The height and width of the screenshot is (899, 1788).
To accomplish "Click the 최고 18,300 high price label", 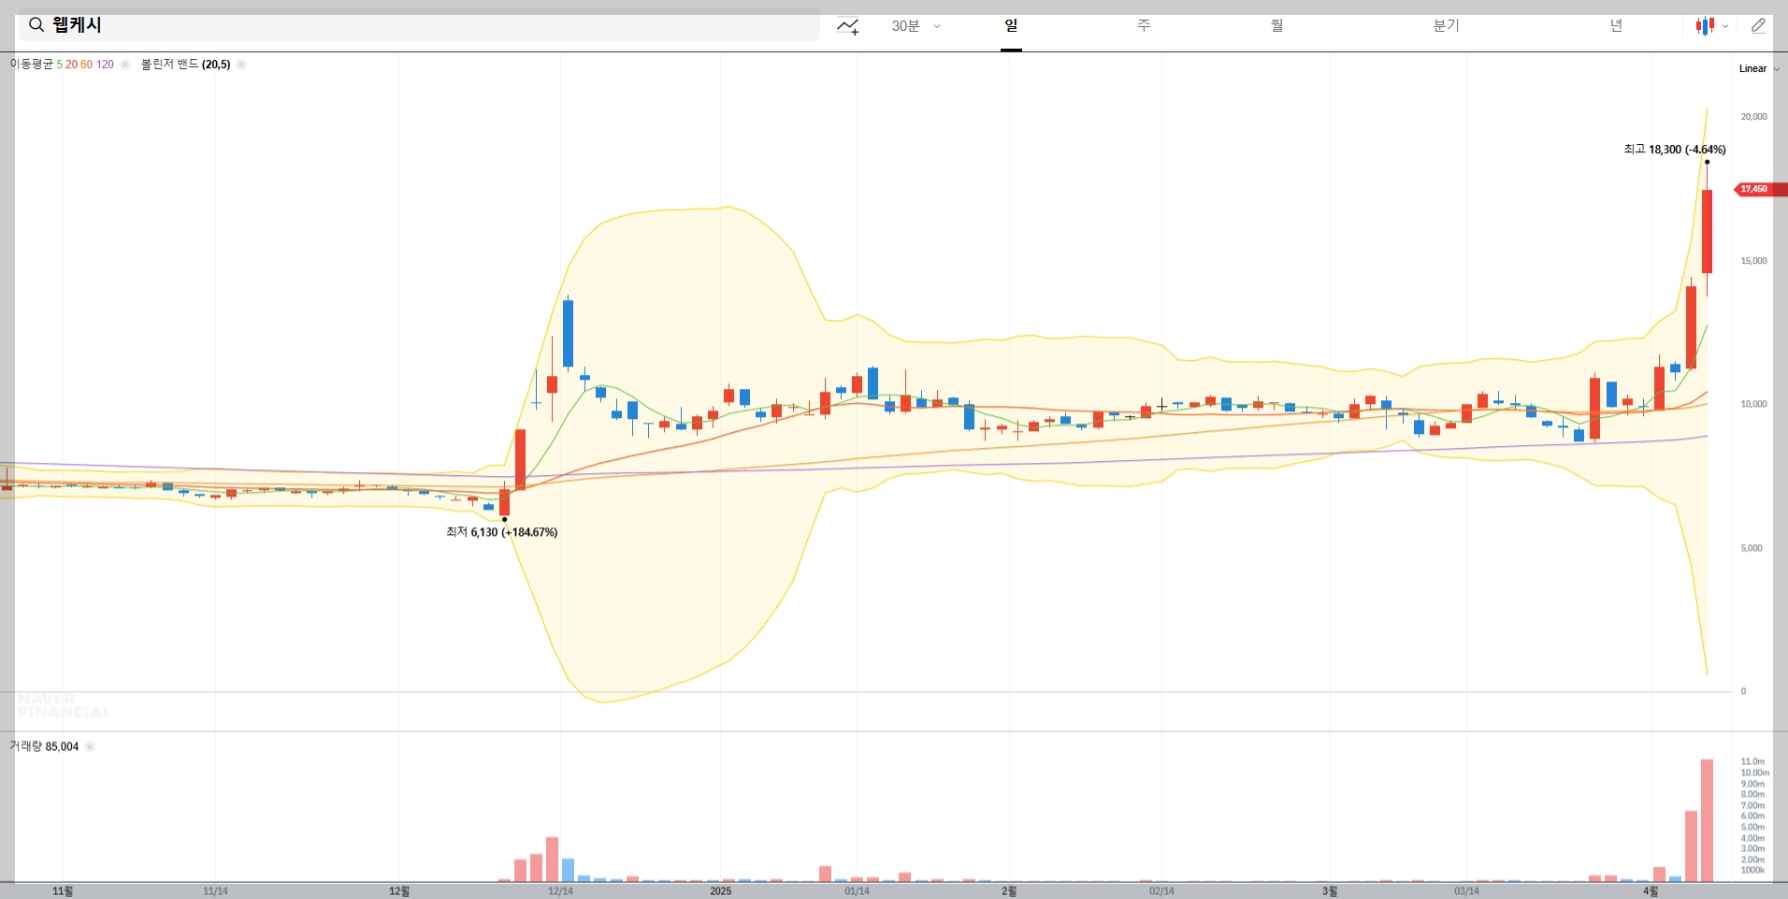I will coord(1674,150).
